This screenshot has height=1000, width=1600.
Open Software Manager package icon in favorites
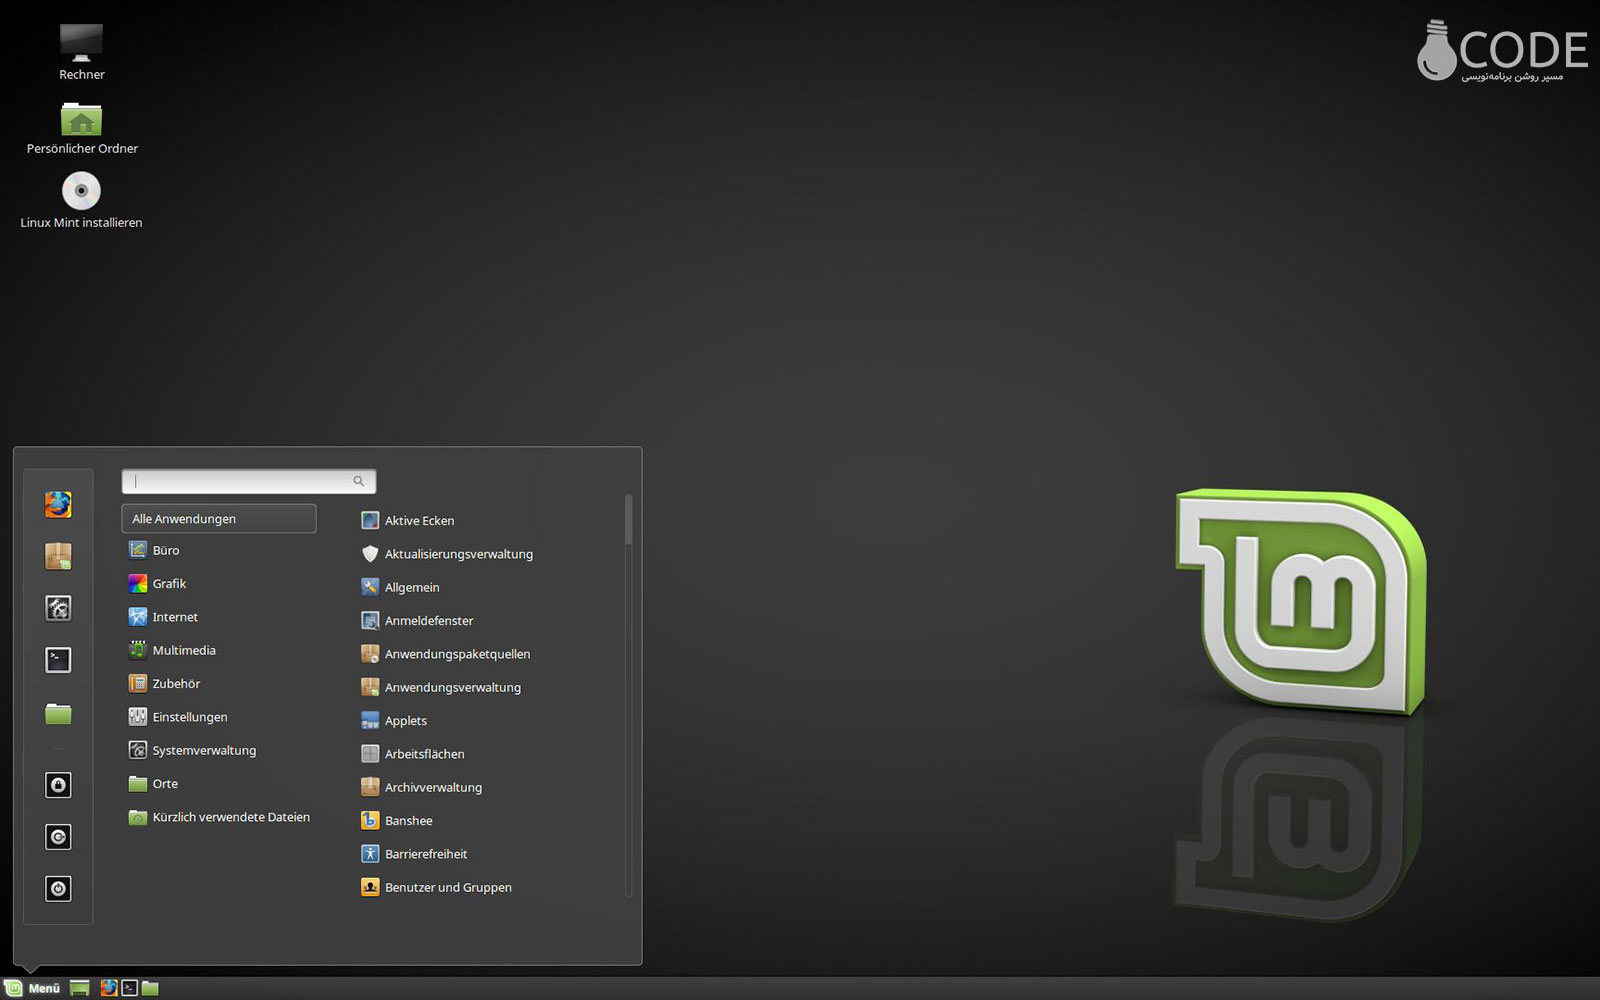click(58, 556)
